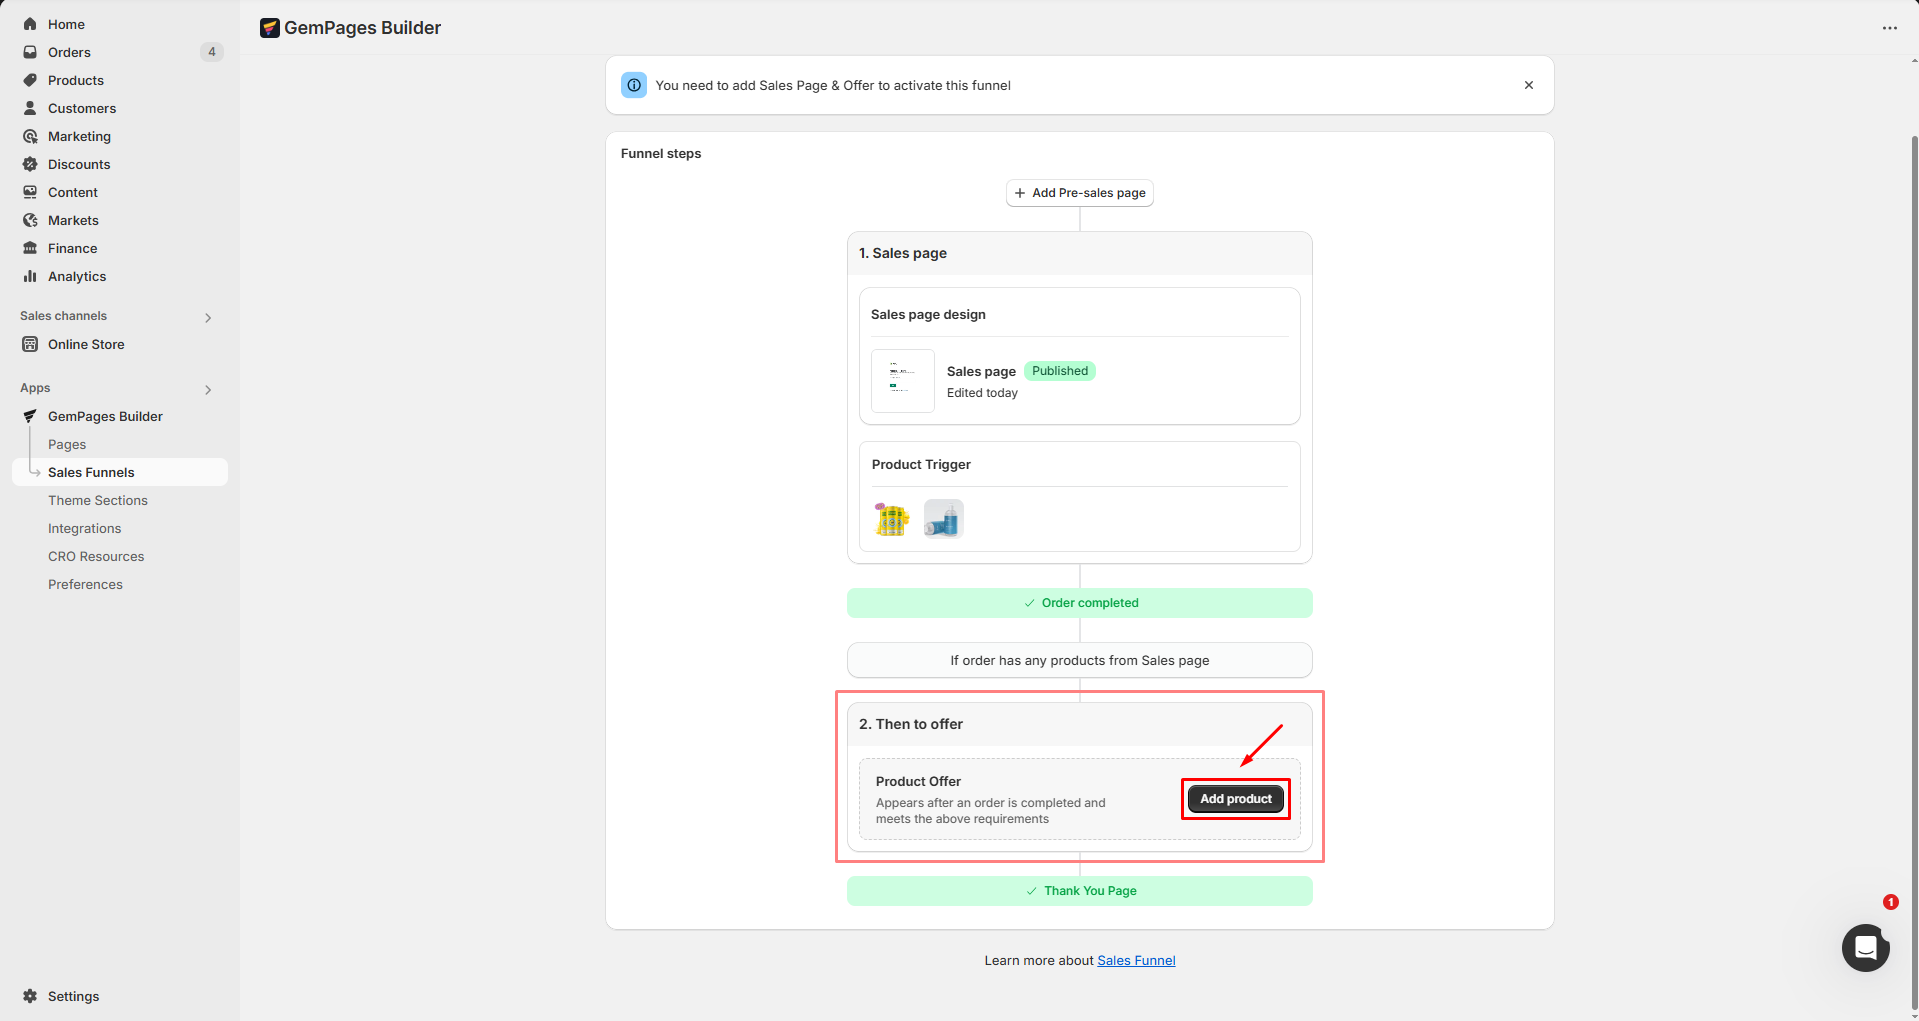Click the Analytics bar chart icon

30,276
